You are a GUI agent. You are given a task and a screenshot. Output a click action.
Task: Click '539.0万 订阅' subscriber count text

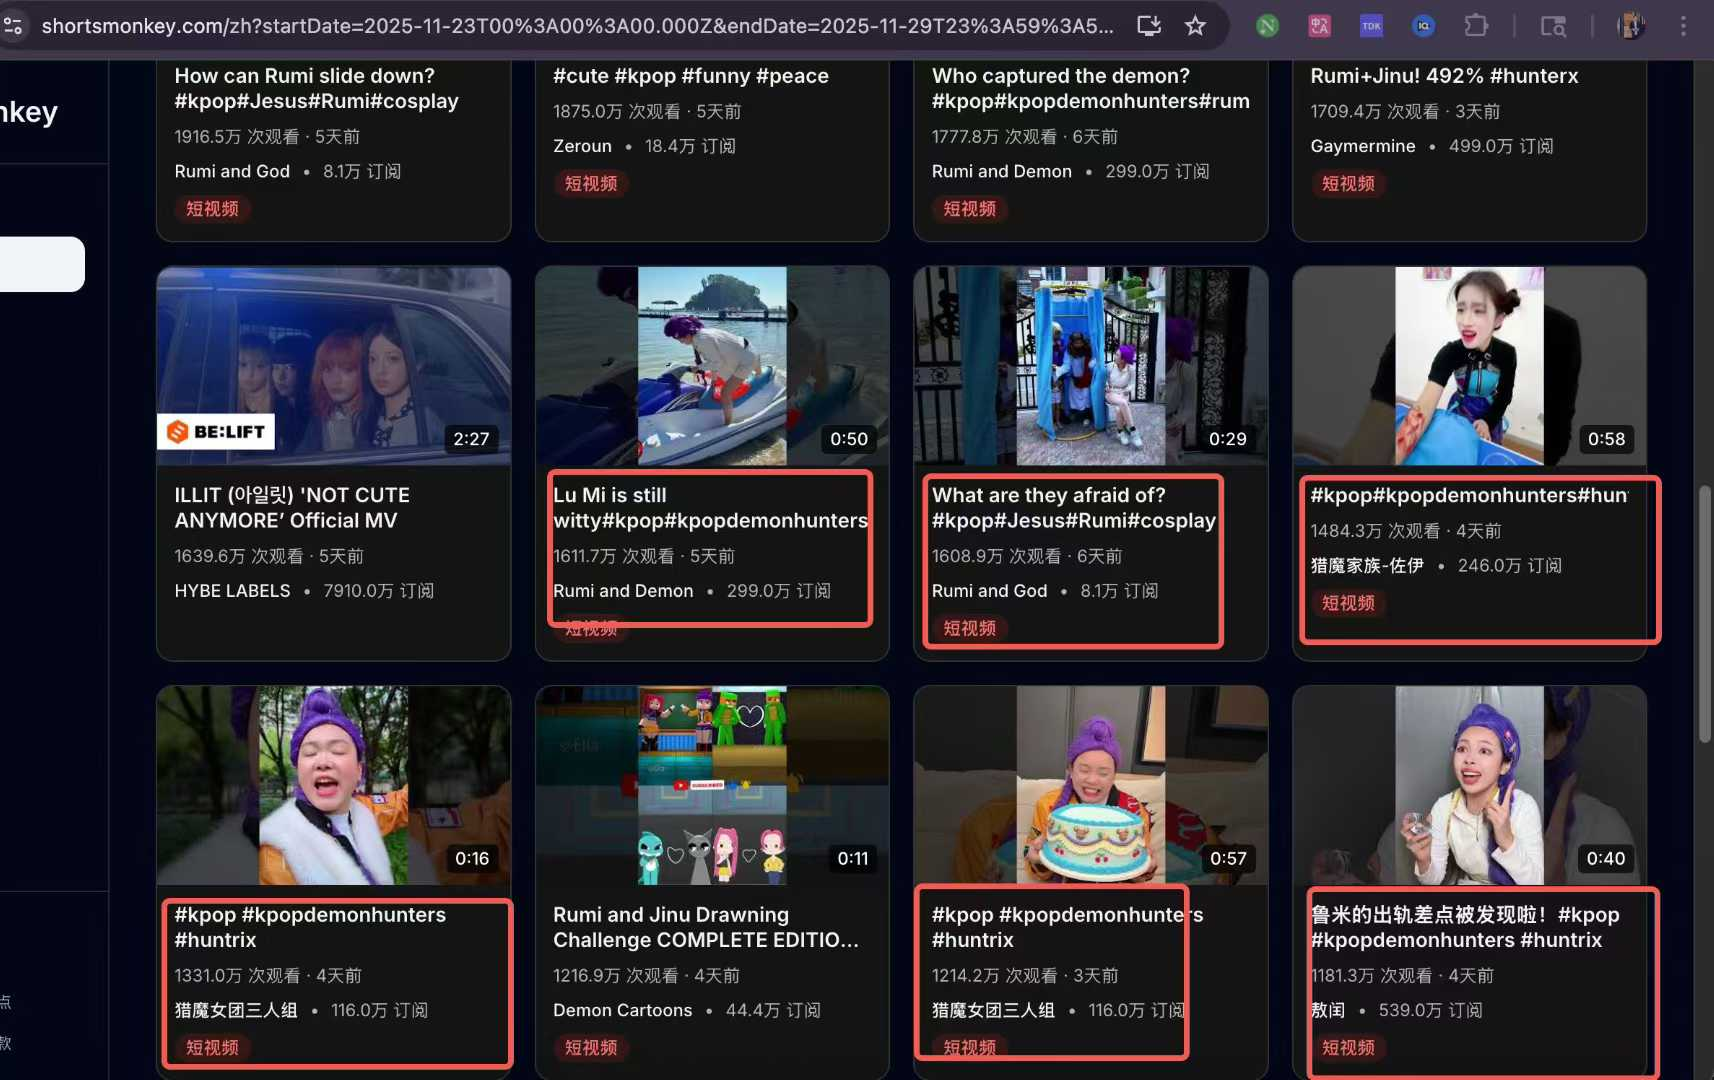1430,1010
